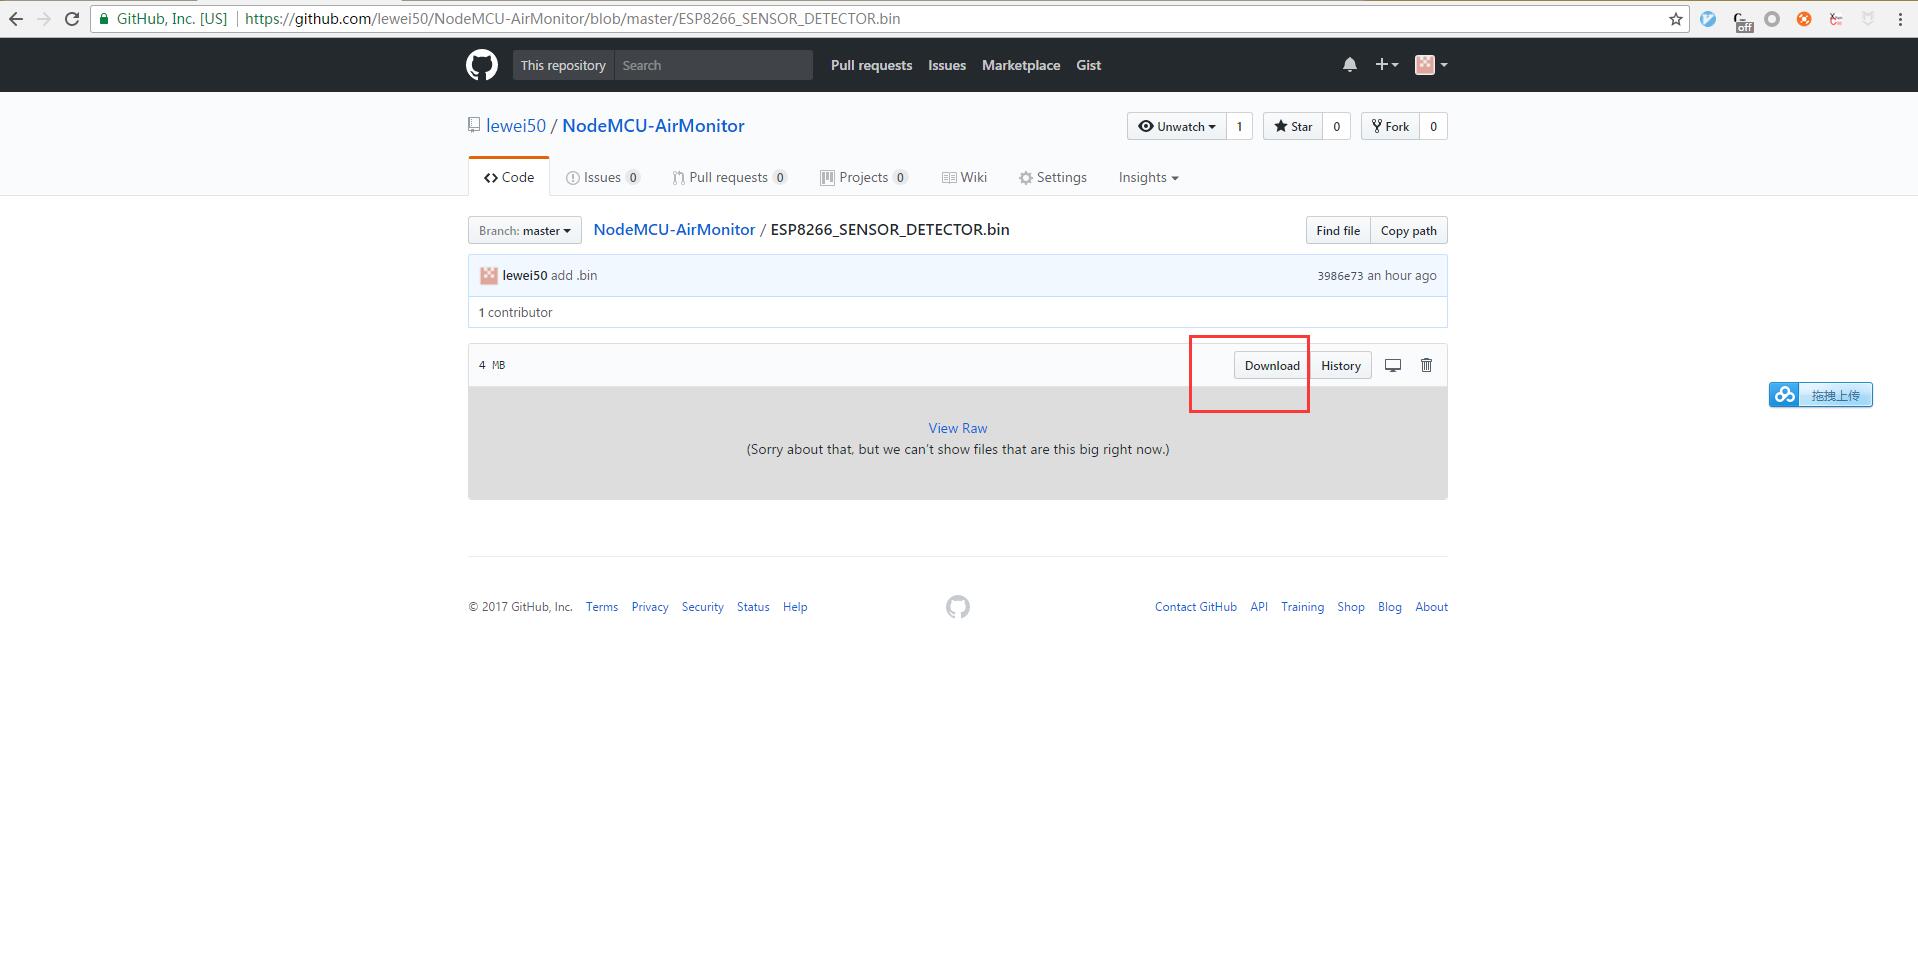Click the forward arrow in browser
Image resolution: width=1918 pixels, height=955 pixels.
pyautogui.click(x=44, y=18)
